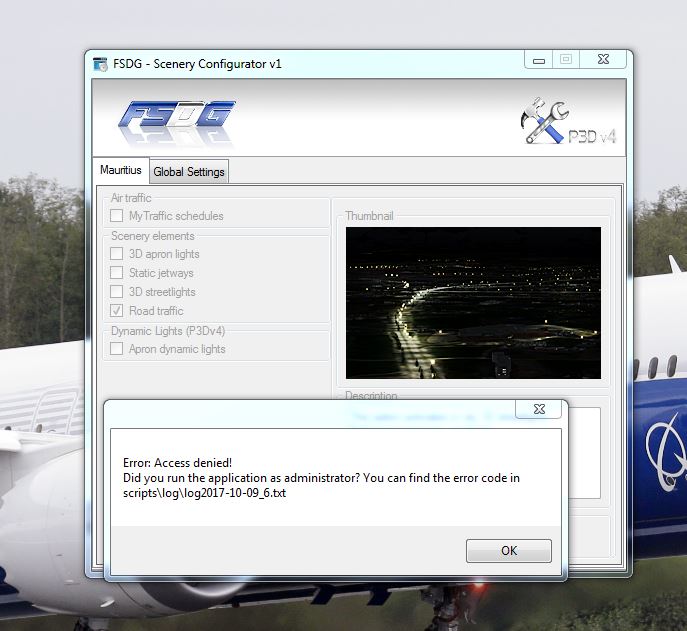Enable the Static jetways option
The width and height of the screenshot is (687, 631).
coord(117,273)
